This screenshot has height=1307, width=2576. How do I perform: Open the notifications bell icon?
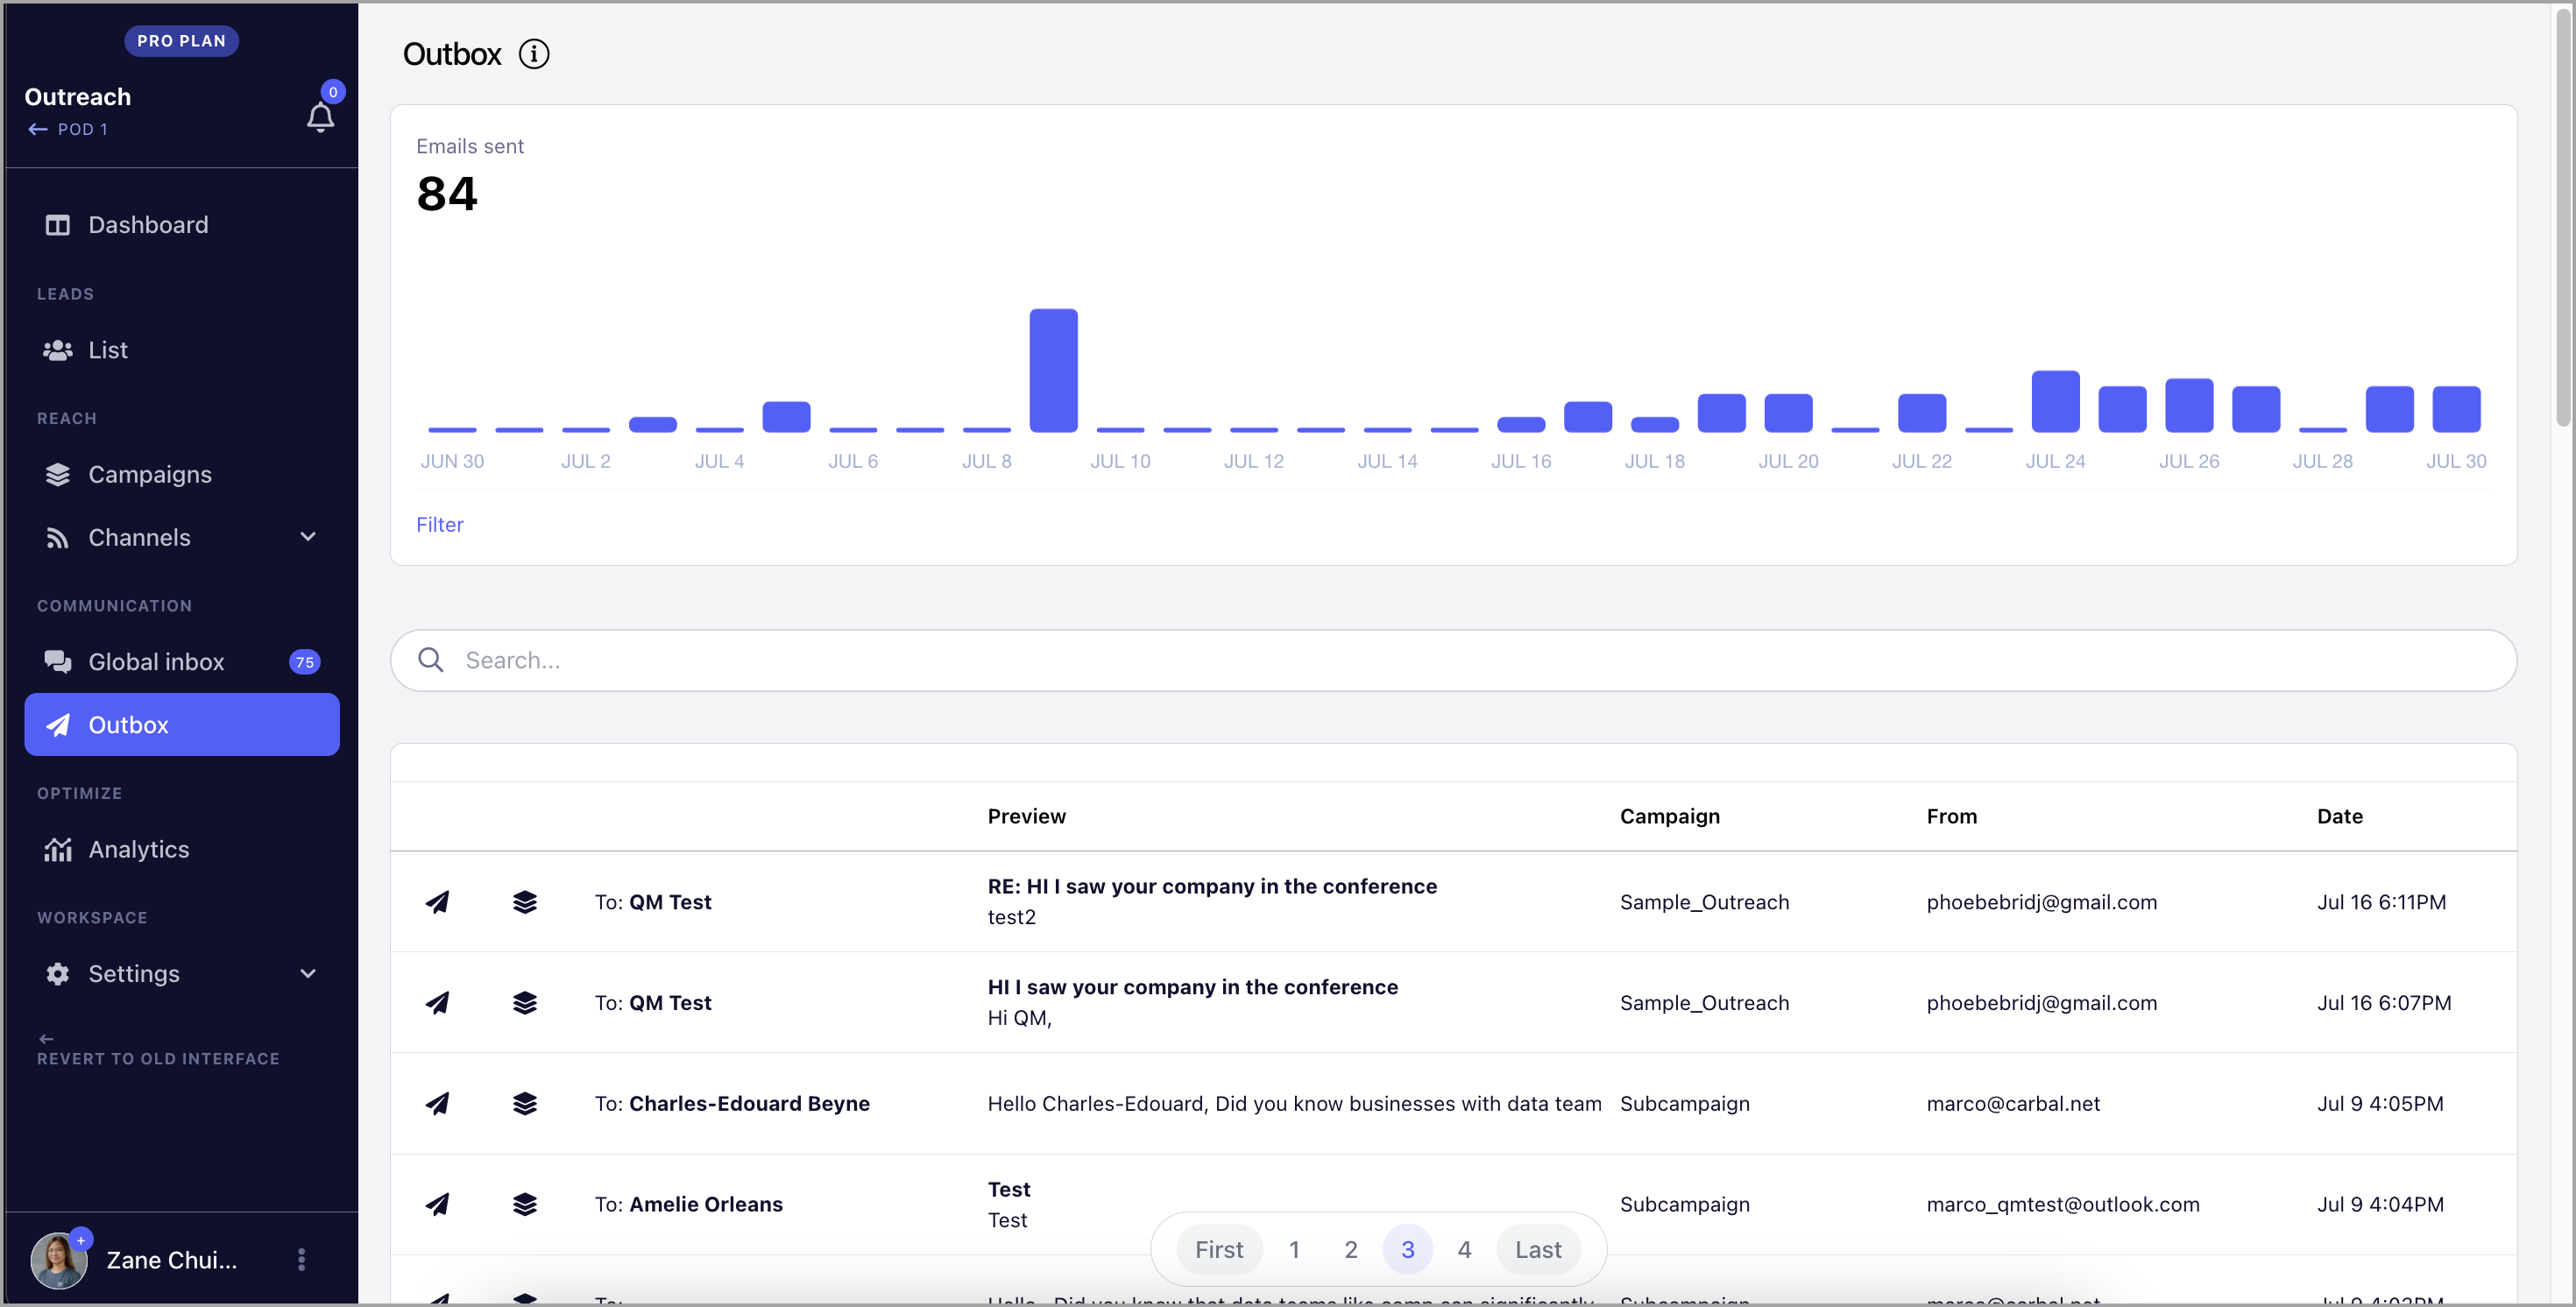pyautogui.click(x=320, y=117)
